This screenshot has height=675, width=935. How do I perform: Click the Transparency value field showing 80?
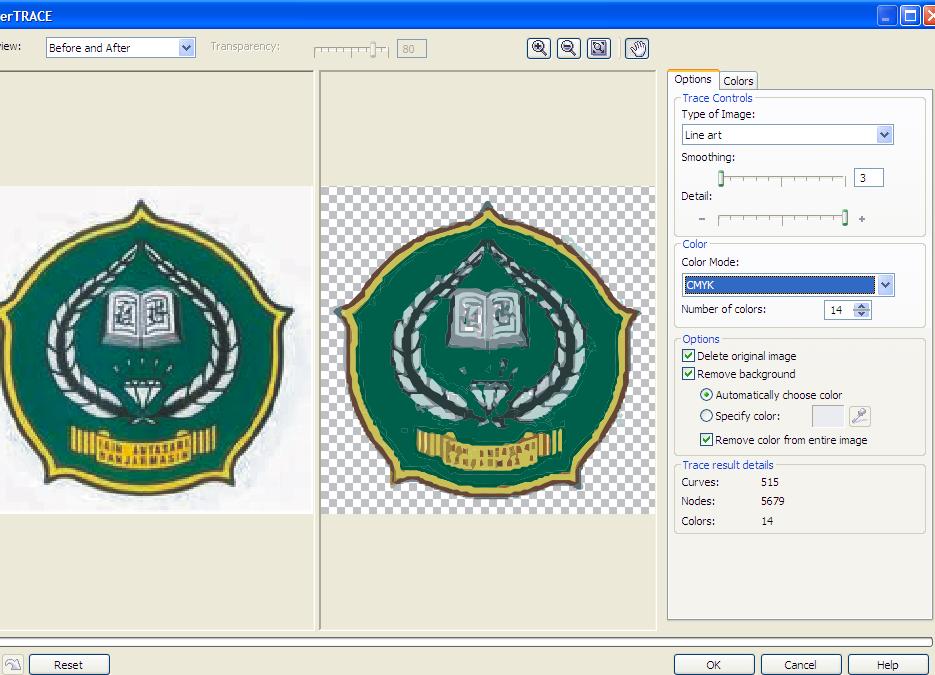[x=412, y=49]
